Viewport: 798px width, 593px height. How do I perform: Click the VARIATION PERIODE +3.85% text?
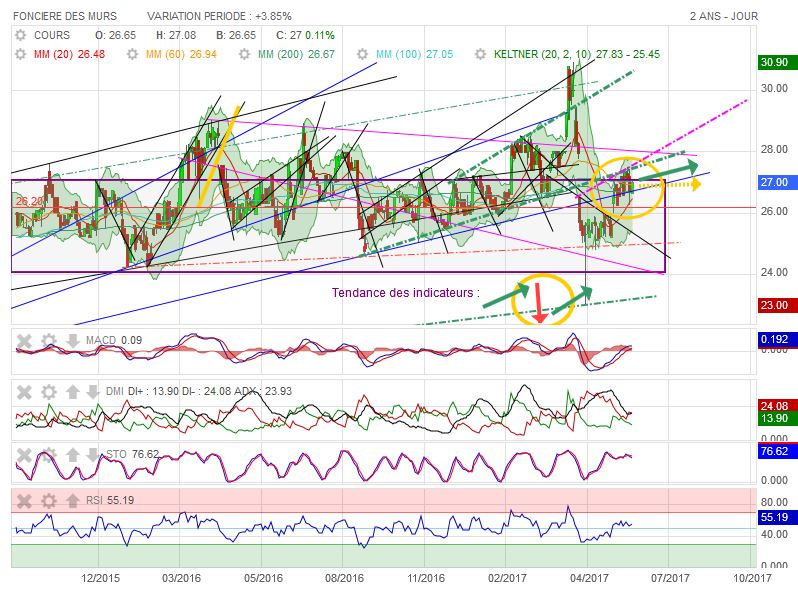coord(219,16)
